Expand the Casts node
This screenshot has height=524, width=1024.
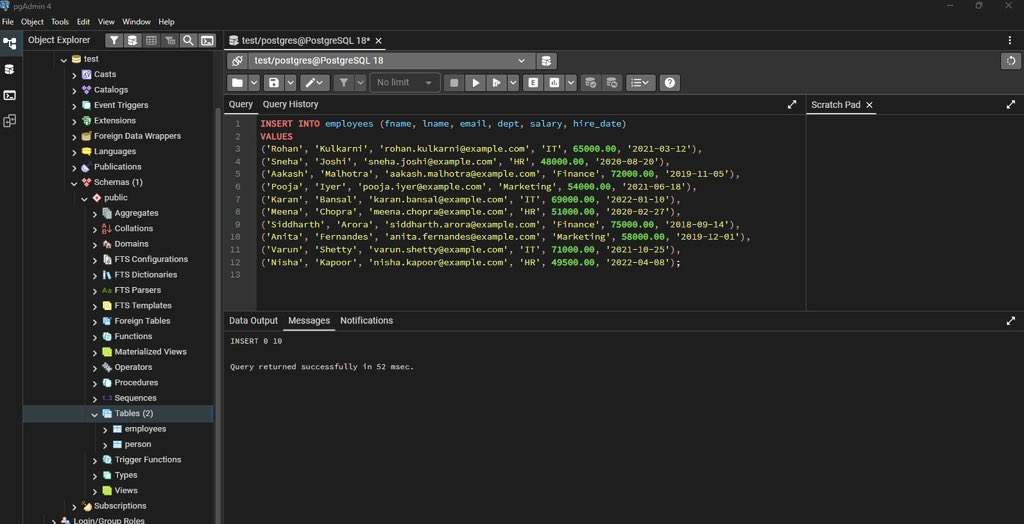point(74,74)
